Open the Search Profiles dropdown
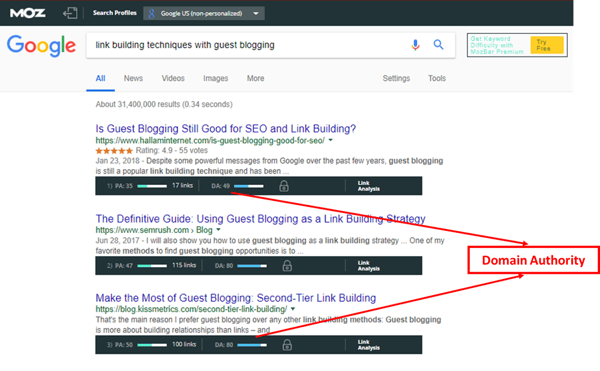 [204, 13]
